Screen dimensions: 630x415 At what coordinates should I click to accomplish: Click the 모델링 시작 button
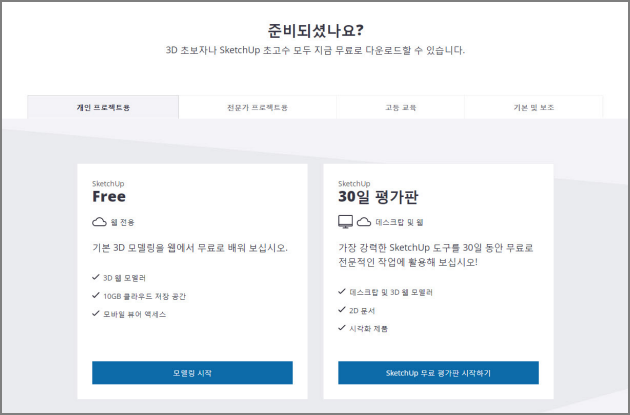192,373
